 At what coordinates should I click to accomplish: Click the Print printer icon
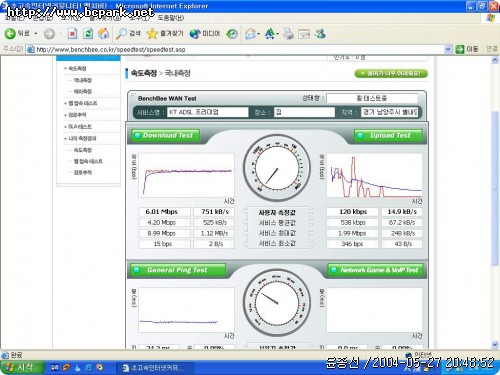289,33
